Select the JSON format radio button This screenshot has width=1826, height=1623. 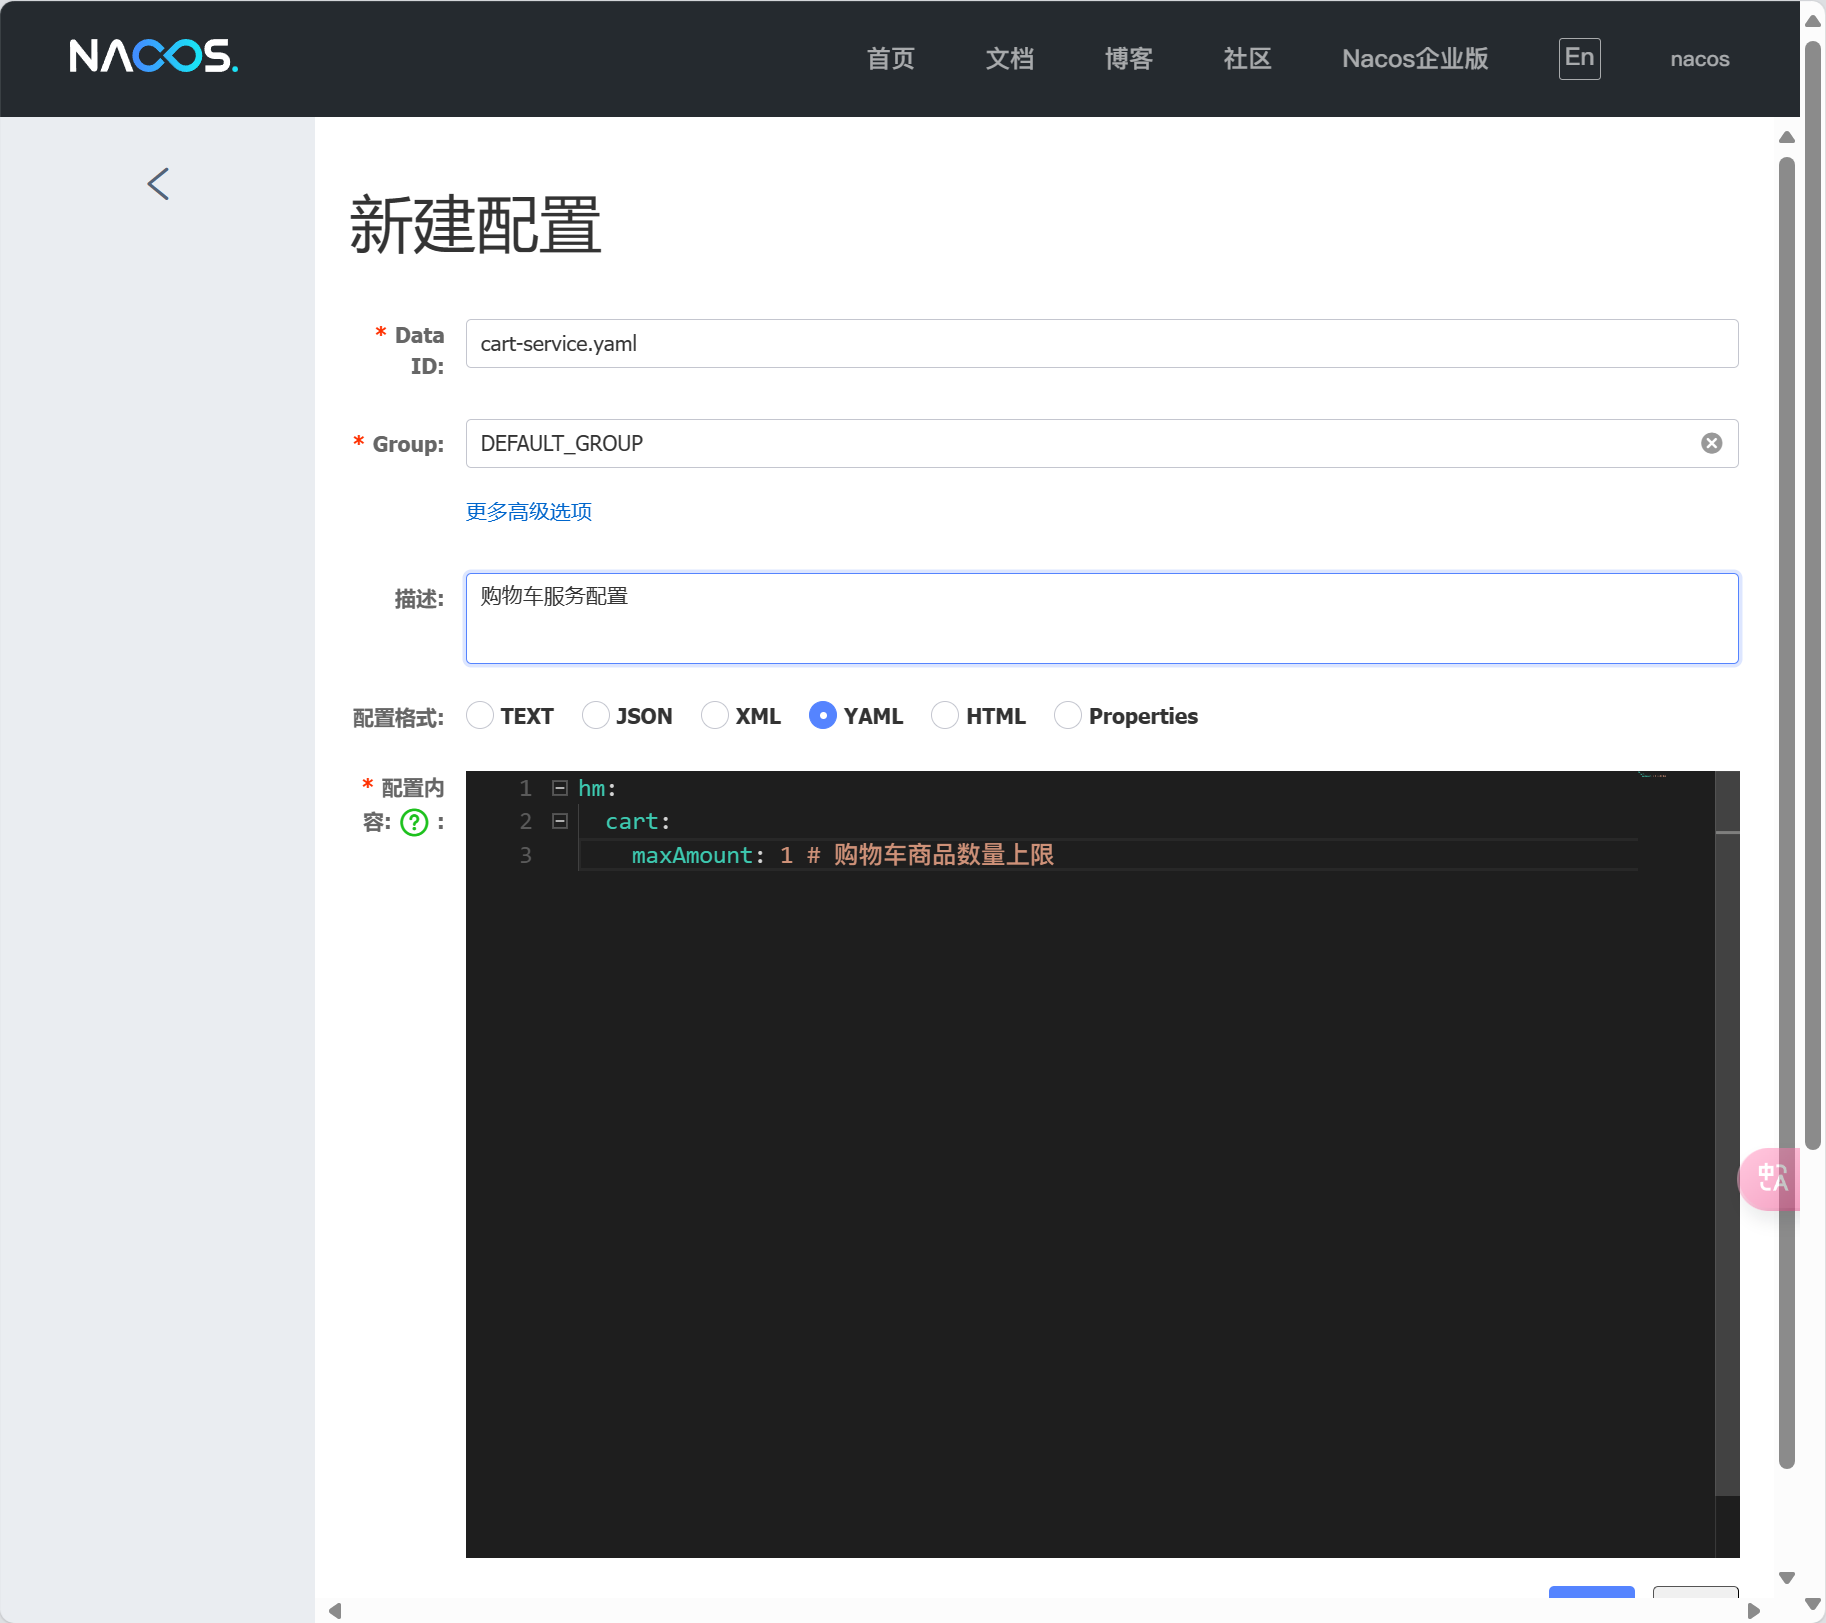pyautogui.click(x=596, y=716)
